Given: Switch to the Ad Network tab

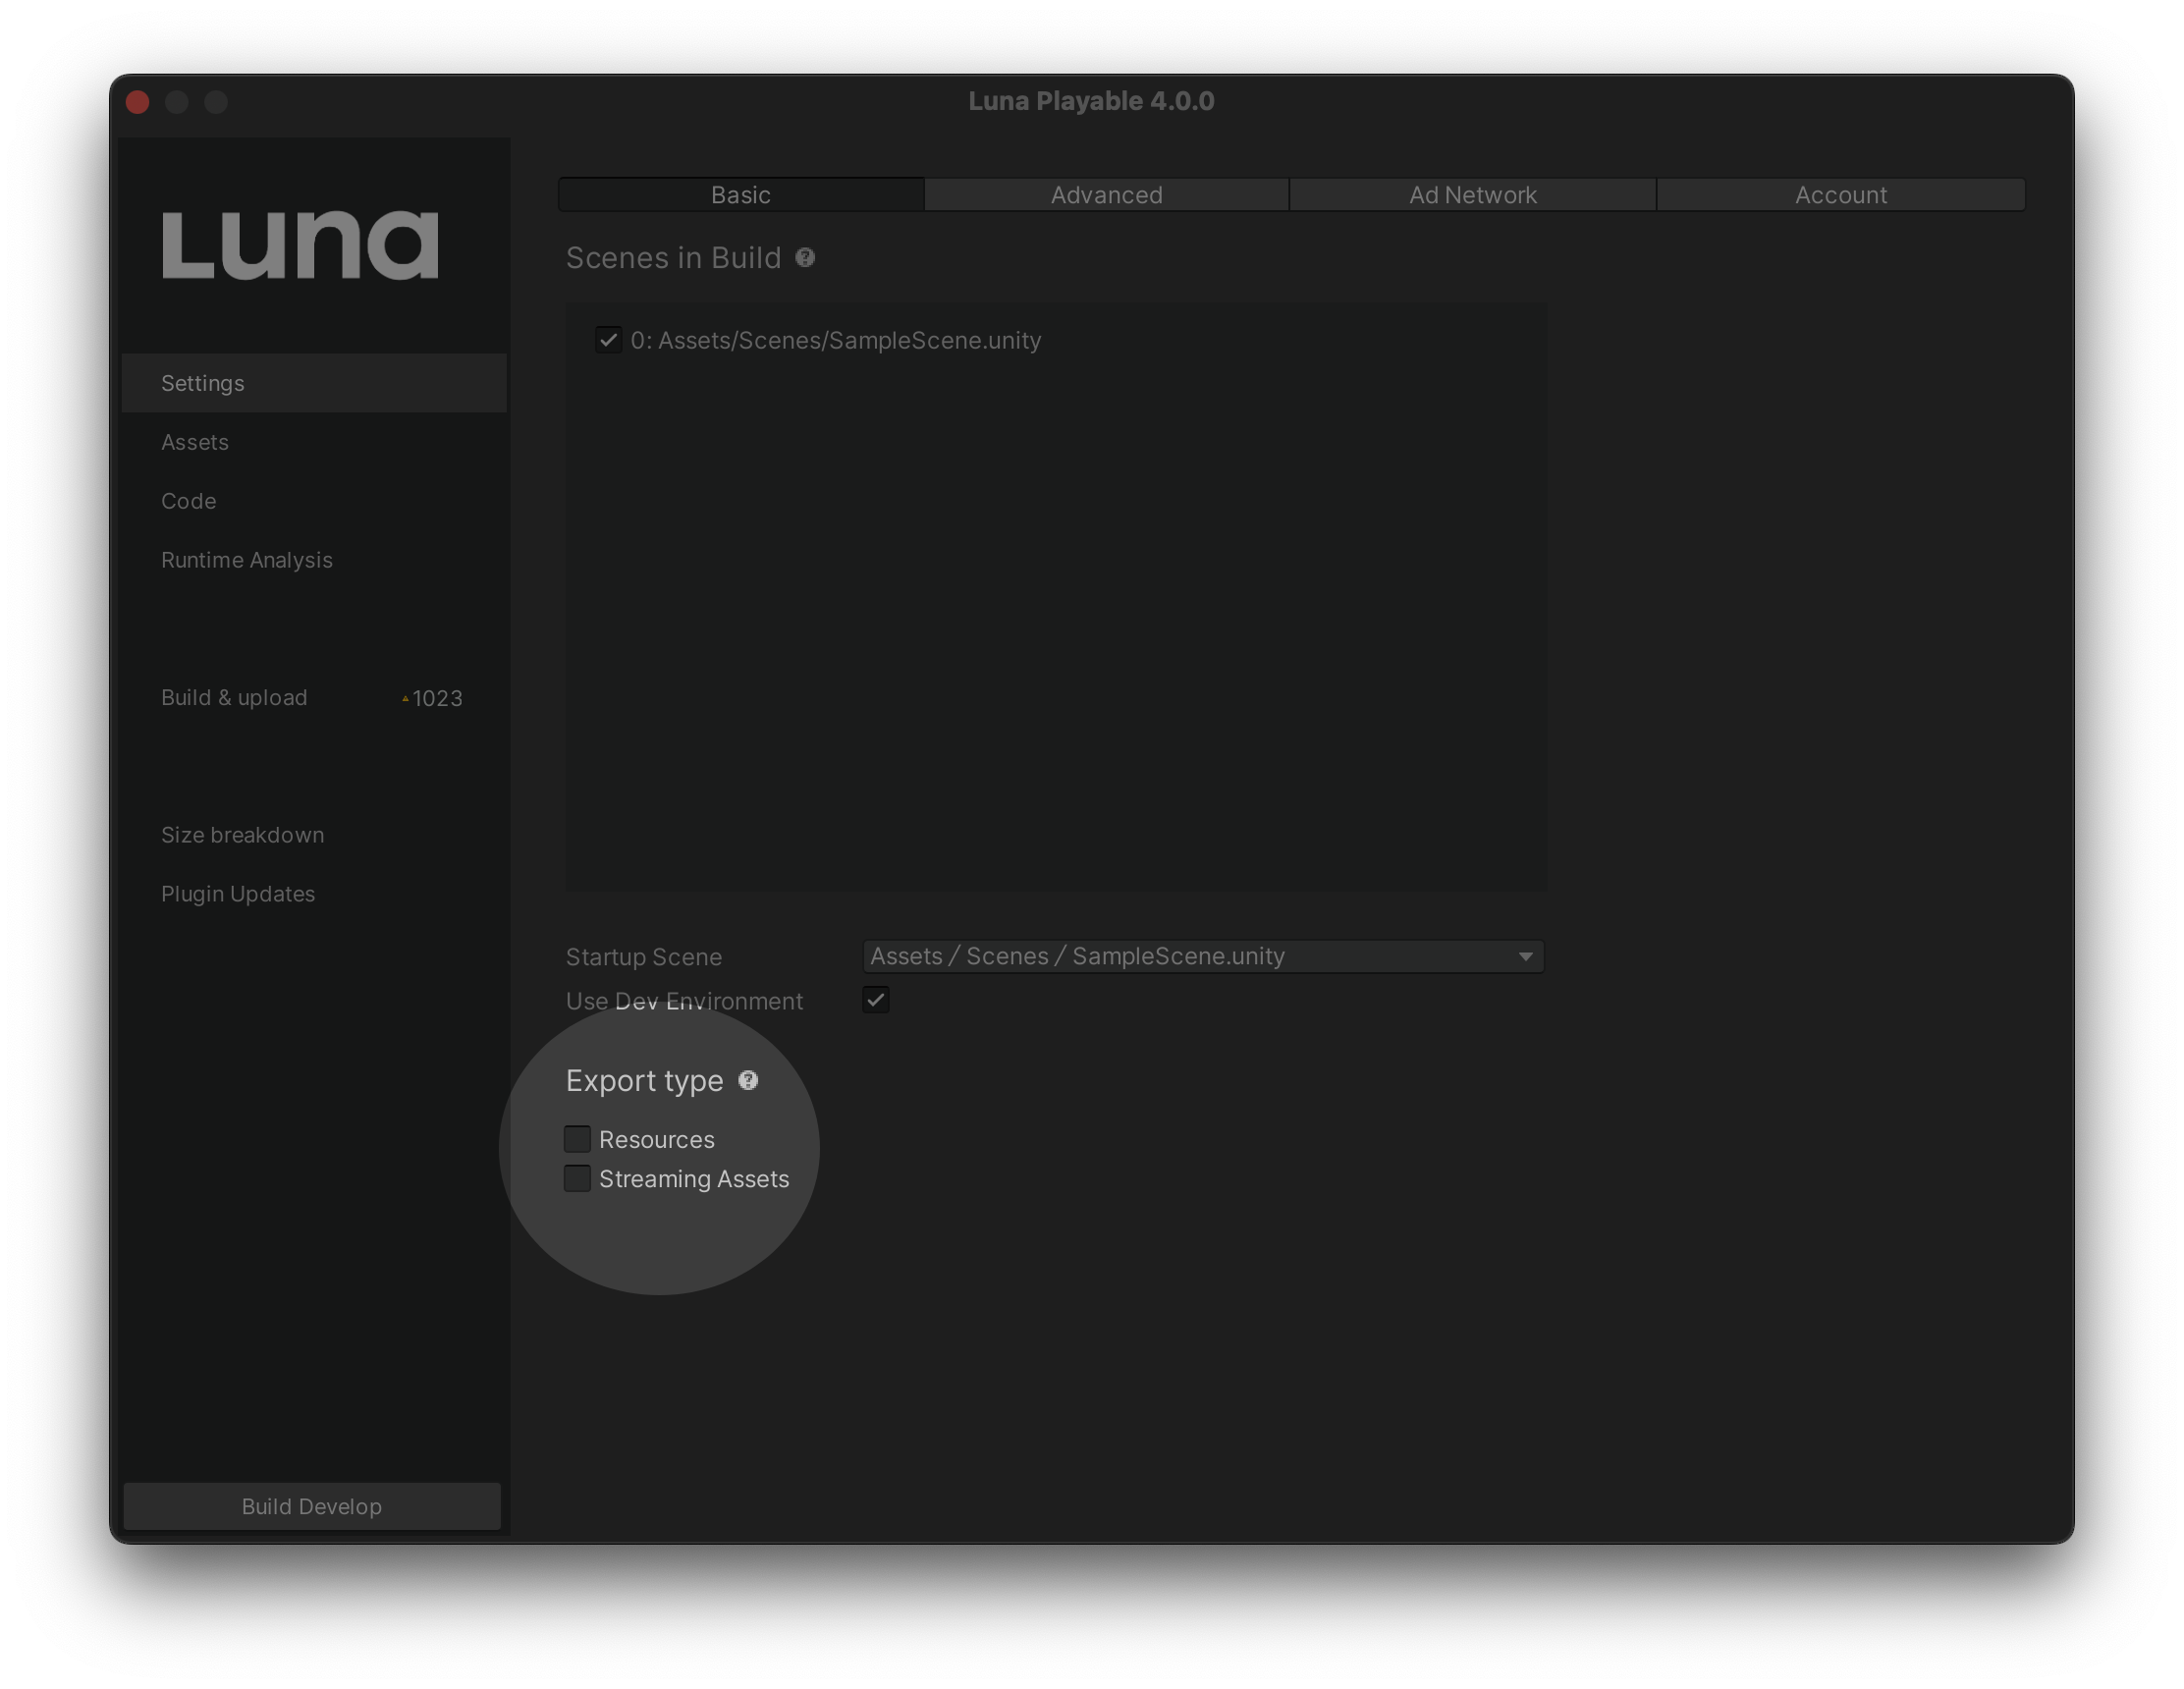Looking at the screenshot, I should (1471, 193).
